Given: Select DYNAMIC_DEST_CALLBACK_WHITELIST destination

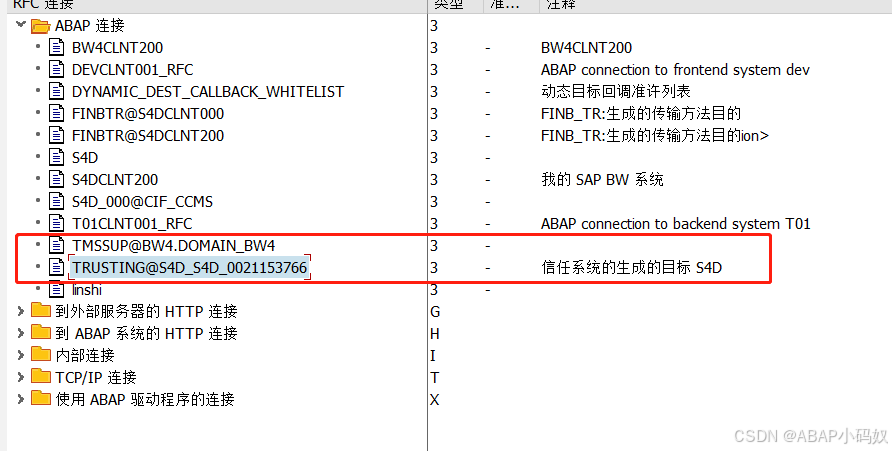Looking at the screenshot, I should (208, 92).
